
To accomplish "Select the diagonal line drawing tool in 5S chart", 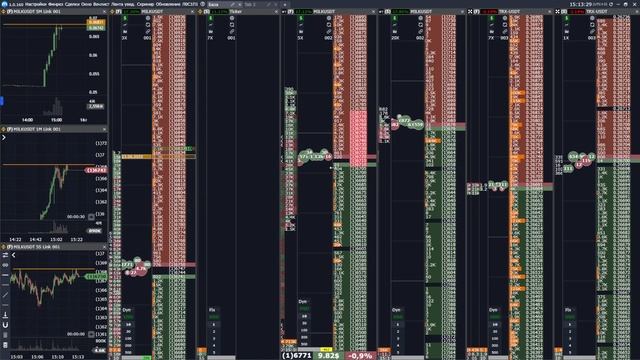I will [x=5, y=295].
